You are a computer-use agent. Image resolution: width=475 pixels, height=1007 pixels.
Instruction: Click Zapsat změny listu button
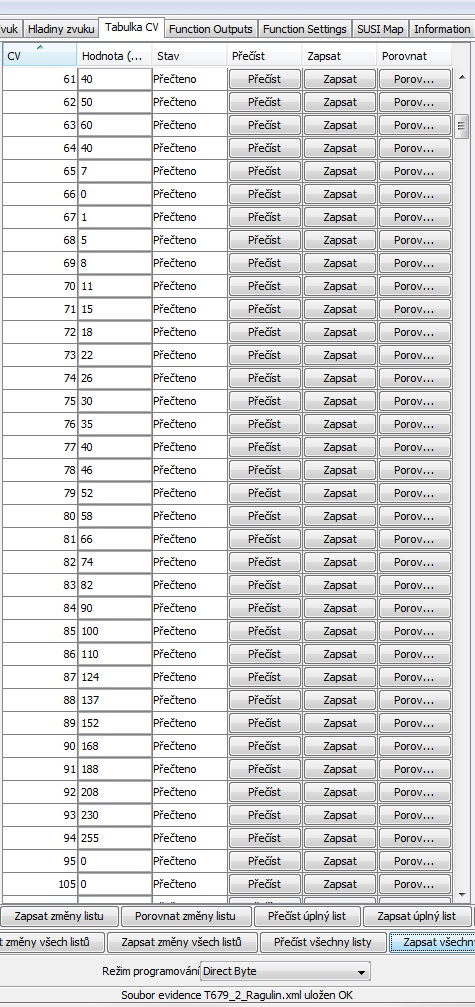click(58, 915)
